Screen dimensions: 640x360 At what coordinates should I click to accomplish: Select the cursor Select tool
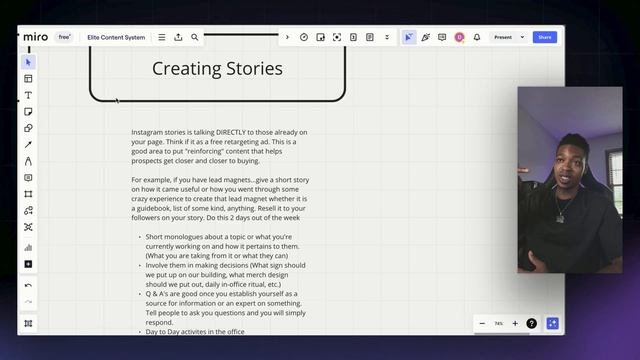pos(28,62)
